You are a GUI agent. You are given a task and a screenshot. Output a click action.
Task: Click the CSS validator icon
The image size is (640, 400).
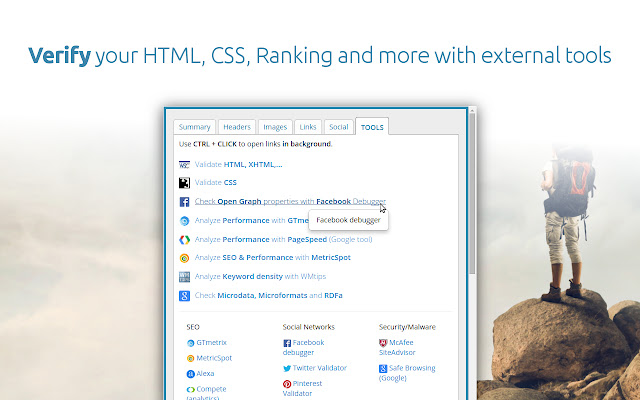click(x=184, y=183)
